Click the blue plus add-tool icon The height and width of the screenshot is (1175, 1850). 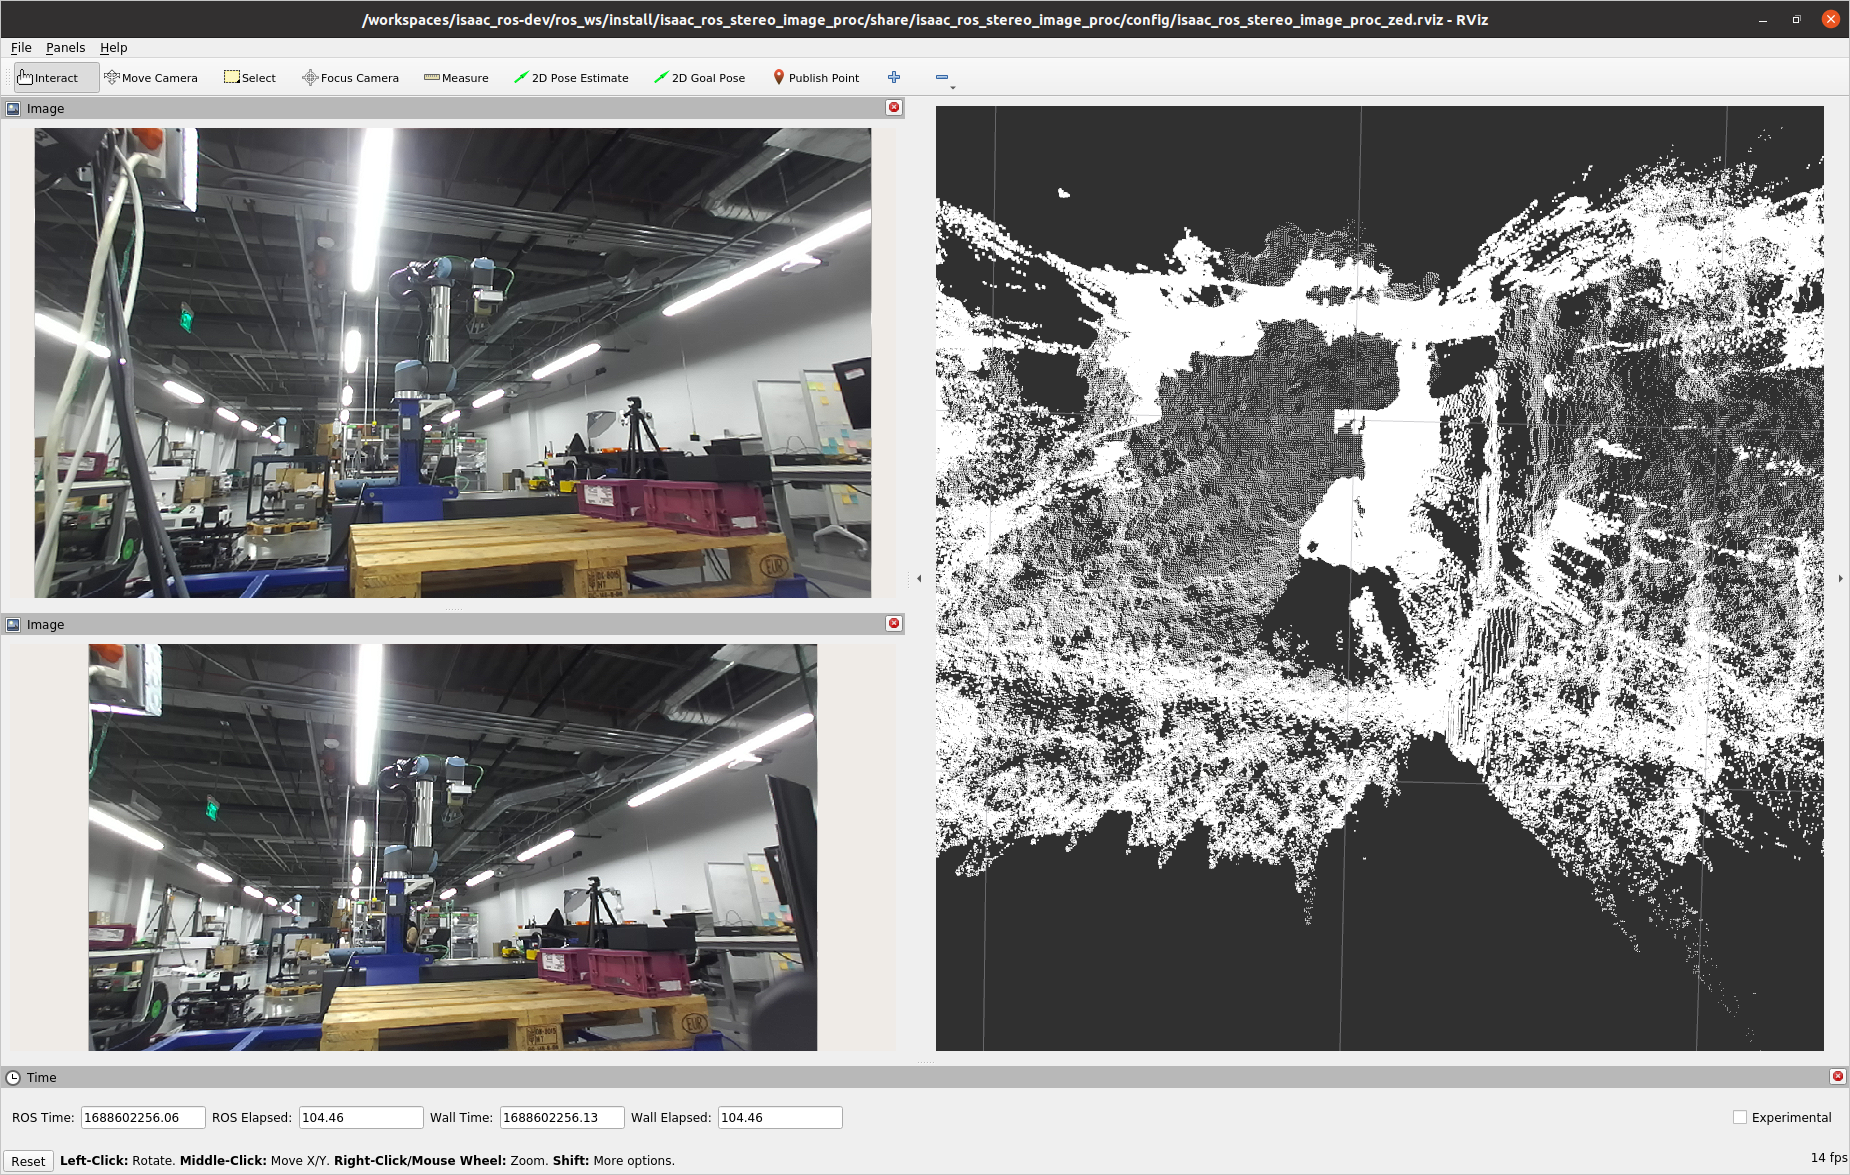[894, 78]
